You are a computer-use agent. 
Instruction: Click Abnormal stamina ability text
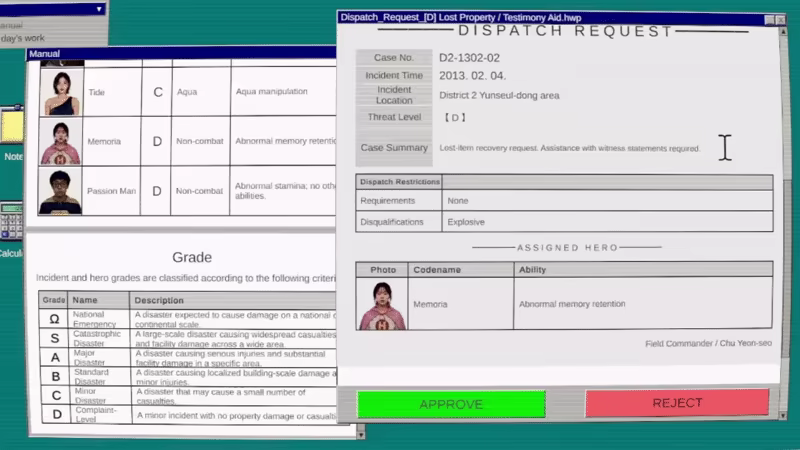click(285, 191)
